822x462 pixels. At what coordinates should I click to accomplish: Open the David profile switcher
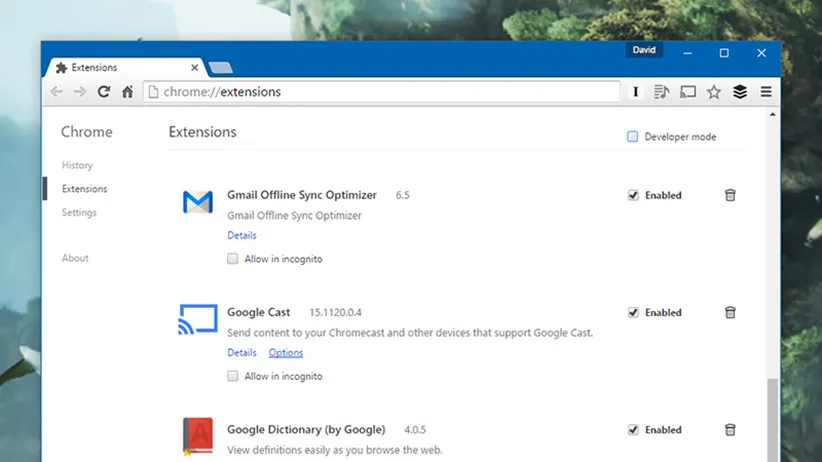(644, 49)
